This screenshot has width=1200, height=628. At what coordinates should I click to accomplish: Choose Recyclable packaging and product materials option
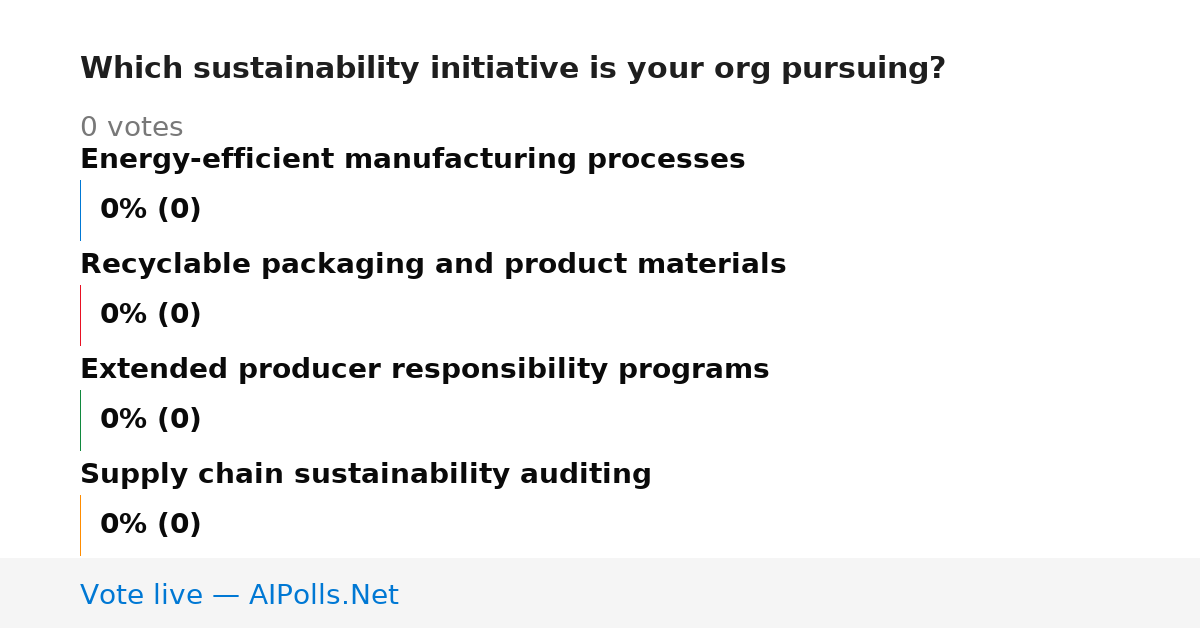433,265
